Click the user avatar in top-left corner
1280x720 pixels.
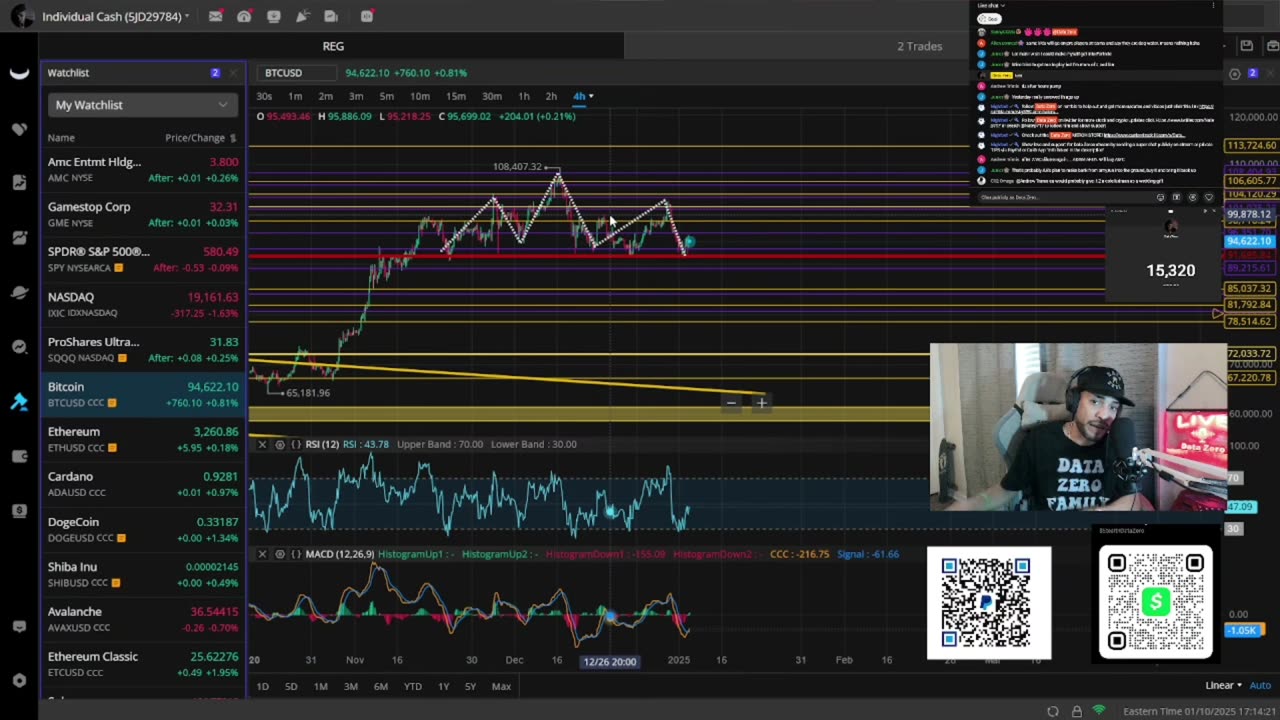(x=21, y=16)
